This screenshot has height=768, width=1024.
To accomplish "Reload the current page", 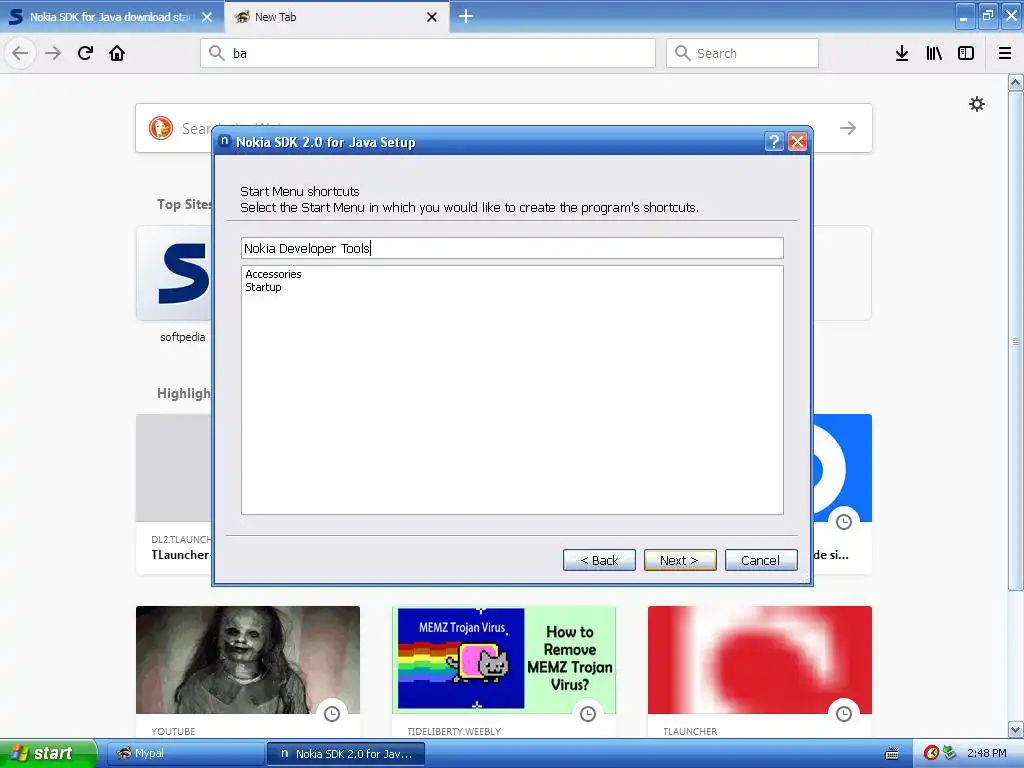I will coord(85,53).
